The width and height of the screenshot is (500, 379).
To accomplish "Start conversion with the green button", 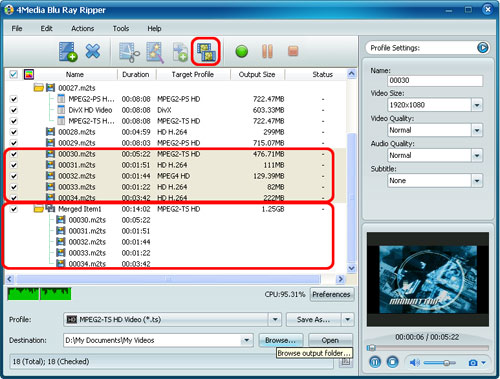I will pos(242,52).
